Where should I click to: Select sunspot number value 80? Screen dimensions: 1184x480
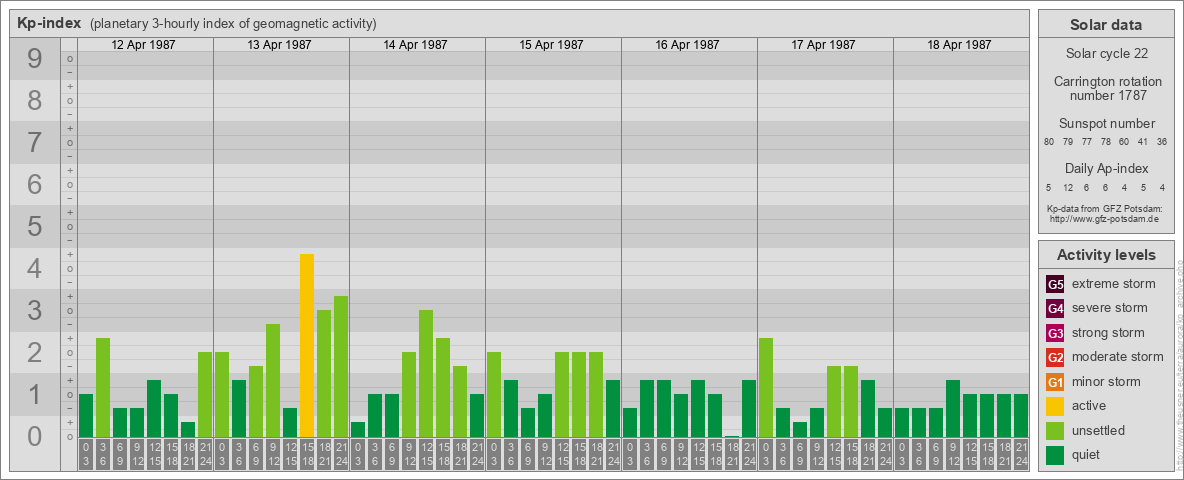[x=1049, y=142]
